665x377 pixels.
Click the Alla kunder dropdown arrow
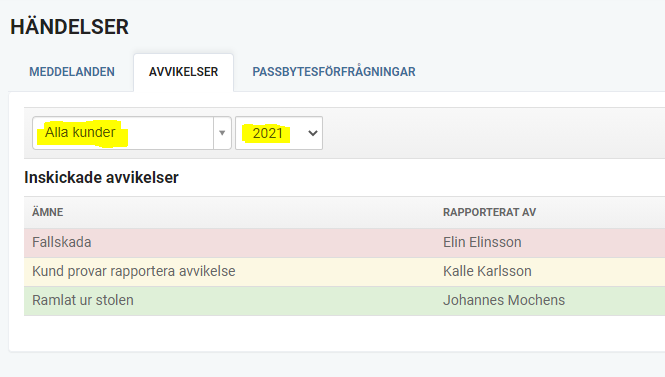[222, 133]
